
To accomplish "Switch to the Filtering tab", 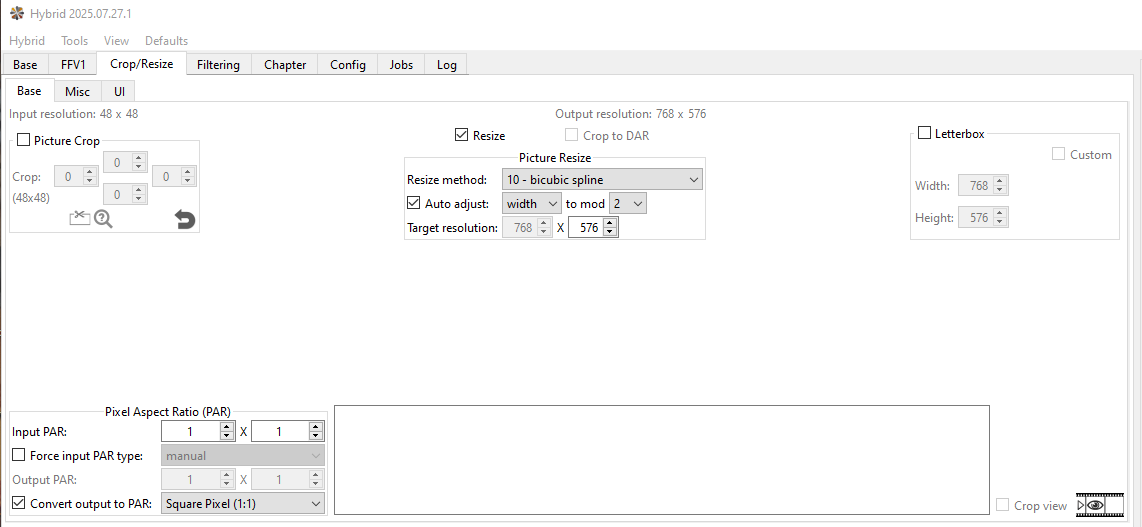I will [x=218, y=65].
